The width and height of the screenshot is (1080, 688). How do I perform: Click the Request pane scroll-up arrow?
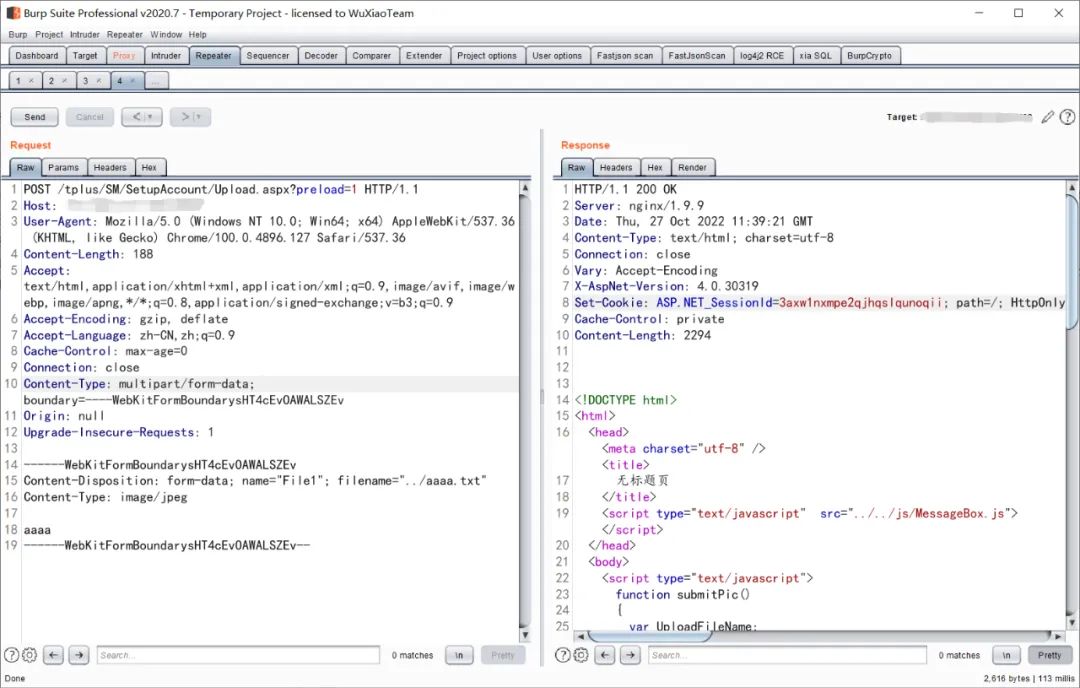click(x=525, y=188)
